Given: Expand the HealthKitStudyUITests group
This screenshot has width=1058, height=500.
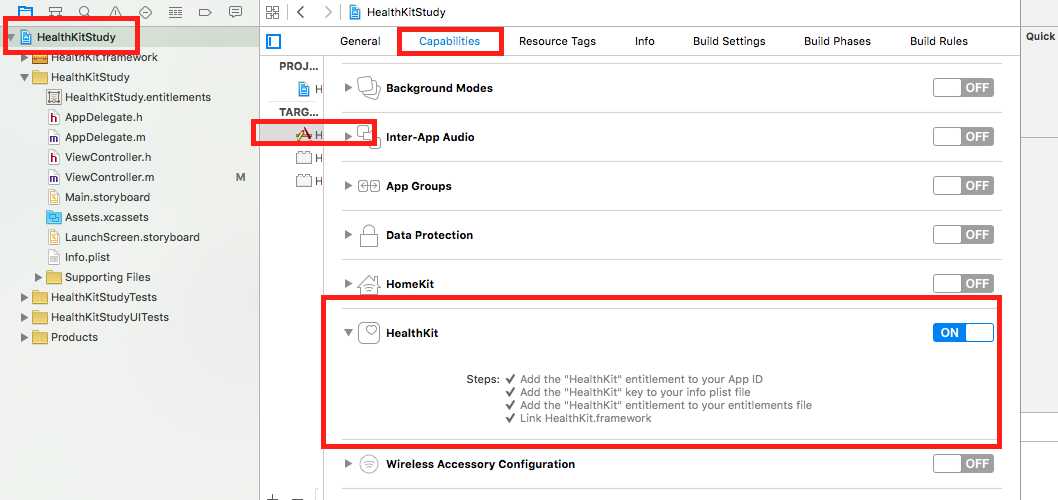Looking at the screenshot, I should click(25, 317).
